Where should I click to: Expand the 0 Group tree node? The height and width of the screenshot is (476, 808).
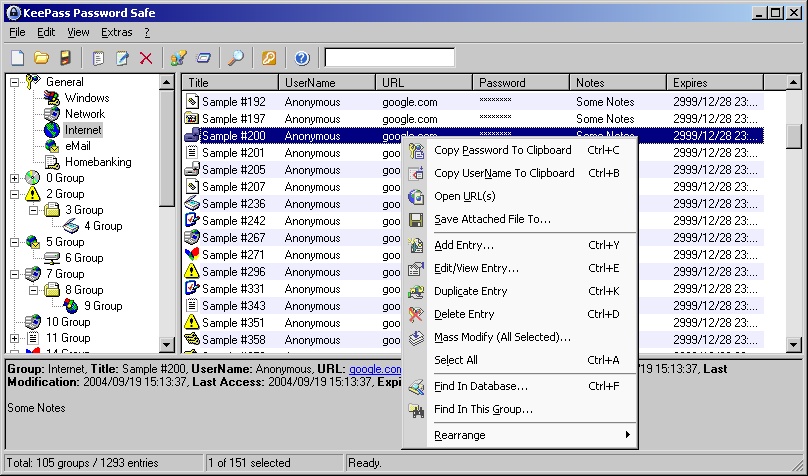pyautogui.click(x=14, y=178)
